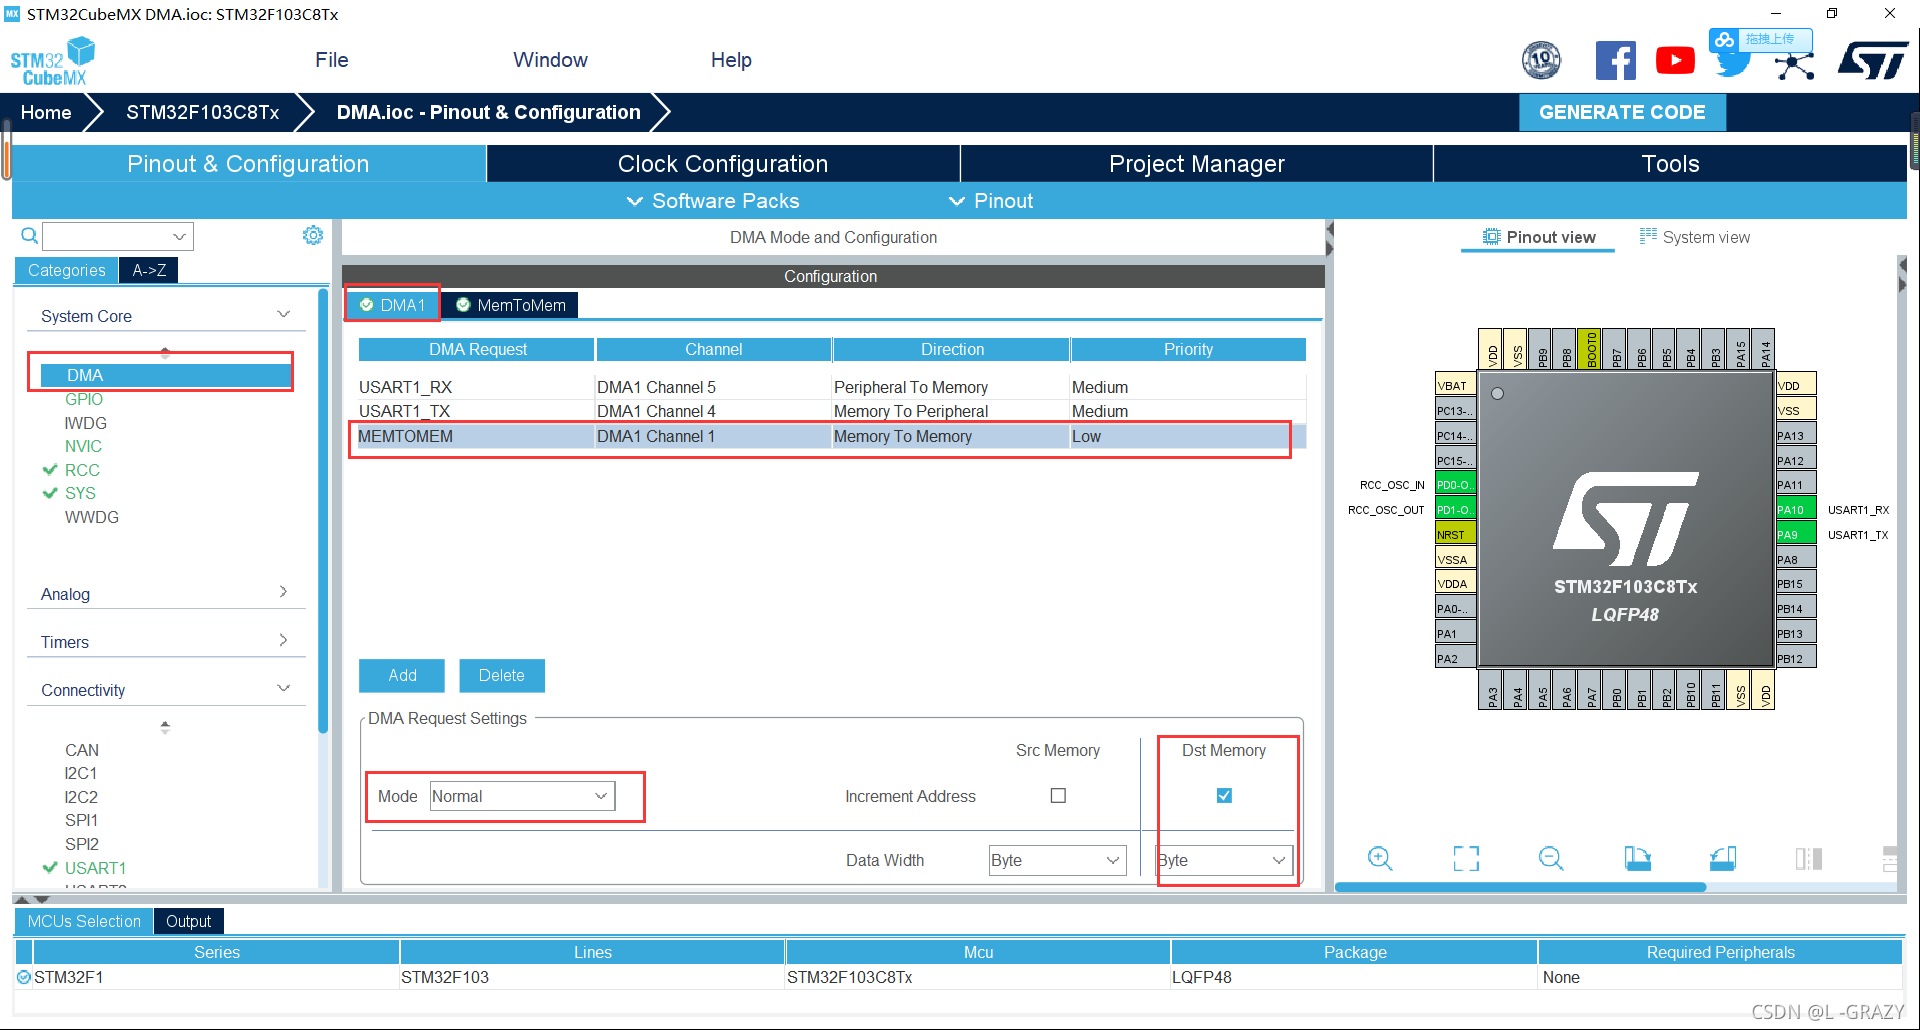Open the Twitter bird icon

point(1733,66)
